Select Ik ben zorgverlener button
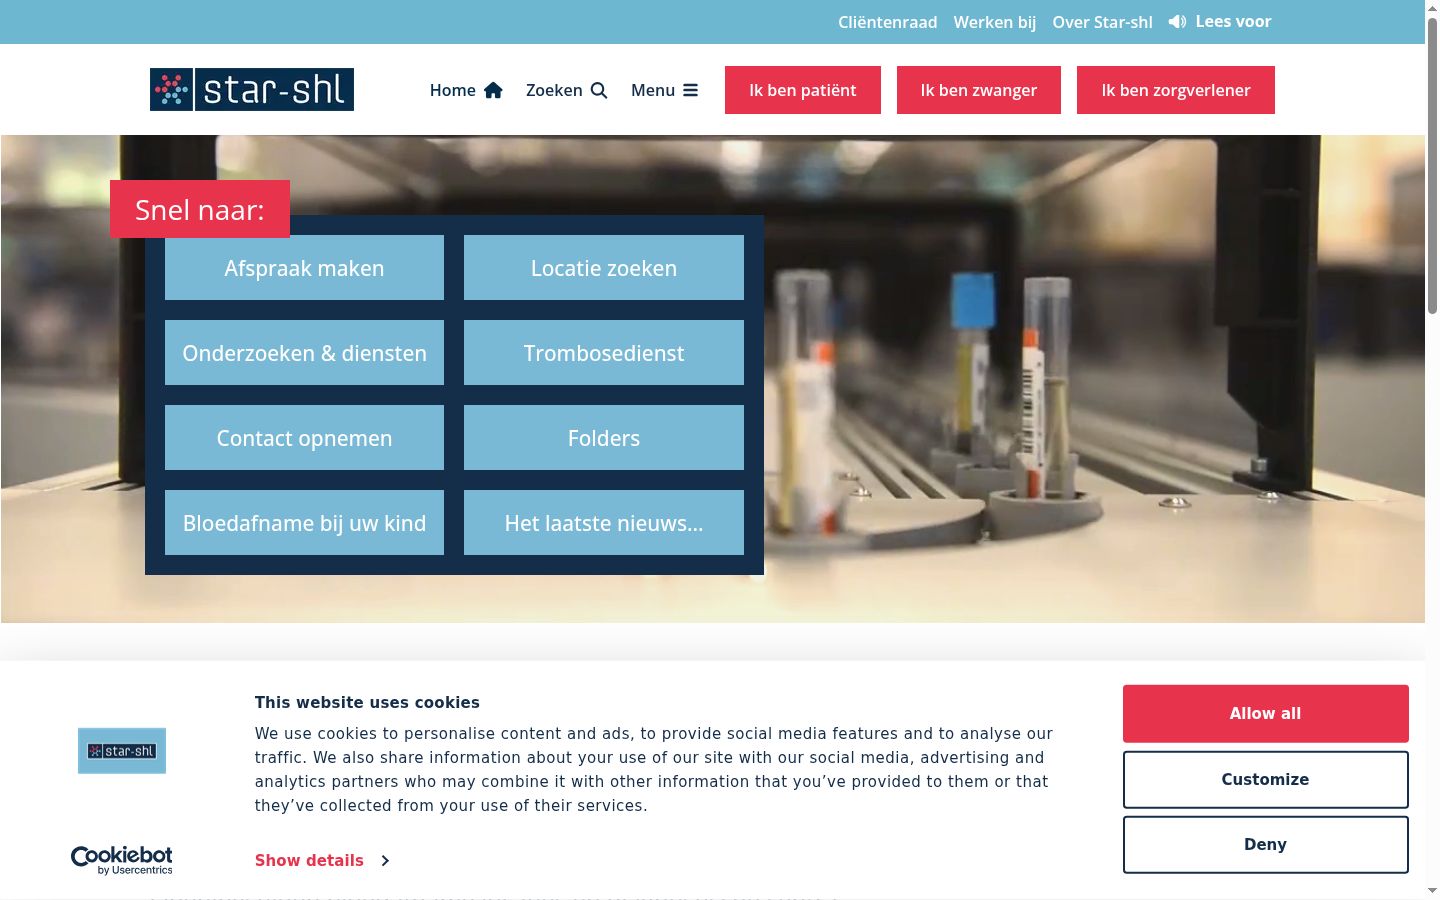 coord(1176,90)
